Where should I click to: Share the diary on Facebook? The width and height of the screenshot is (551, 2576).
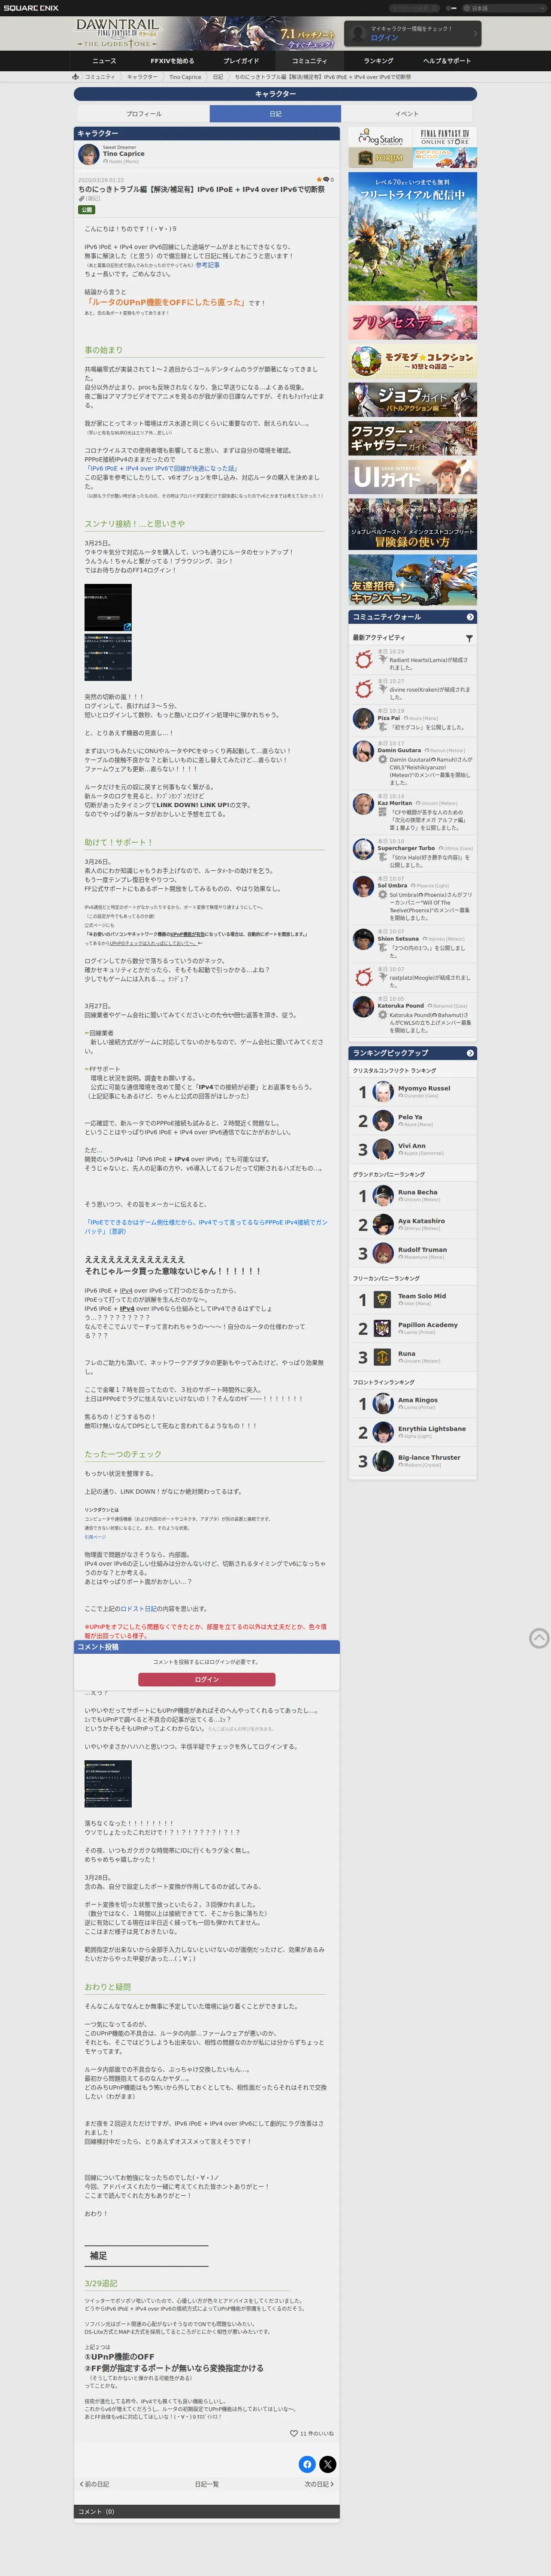(x=307, y=2464)
